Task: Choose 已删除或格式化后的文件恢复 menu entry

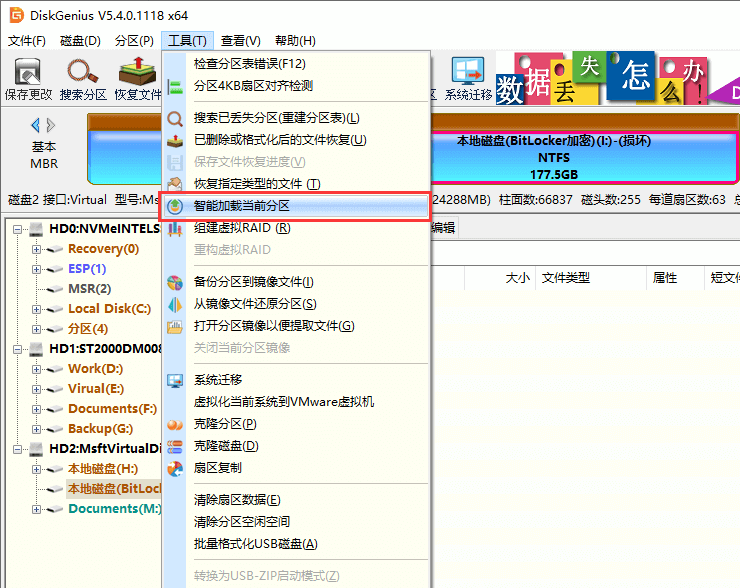Action: 295,140
